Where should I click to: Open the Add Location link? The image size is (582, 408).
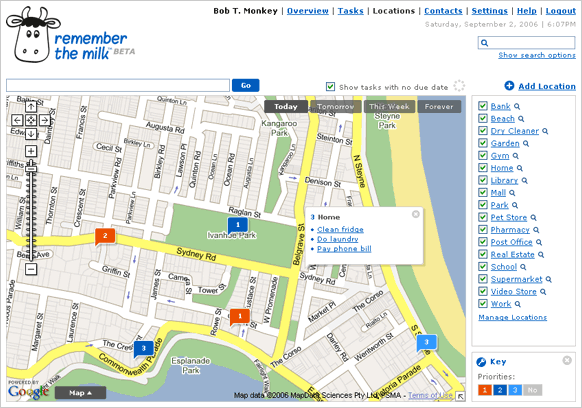pyautogui.click(x=547, y=86)
